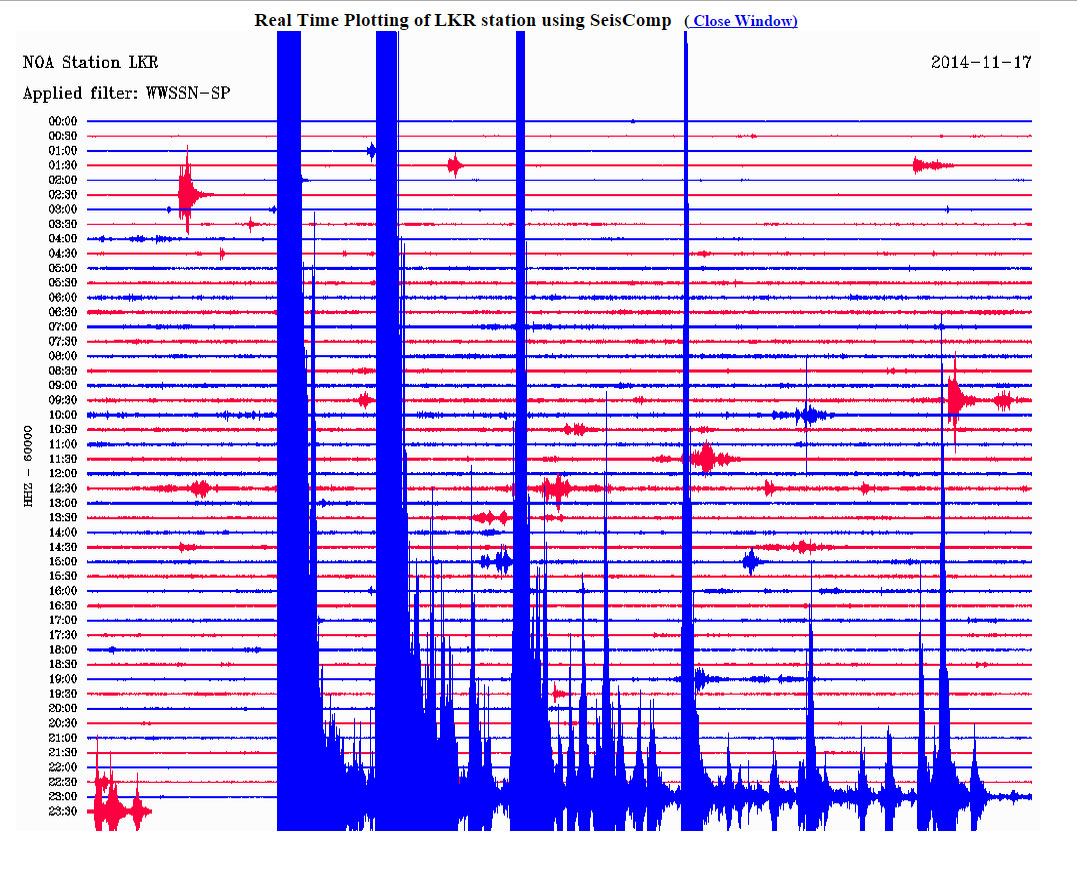The height and width of the screenshot is (879, 1077).
Task: Select the 12:30 time row label
Action: click(63, 488)
